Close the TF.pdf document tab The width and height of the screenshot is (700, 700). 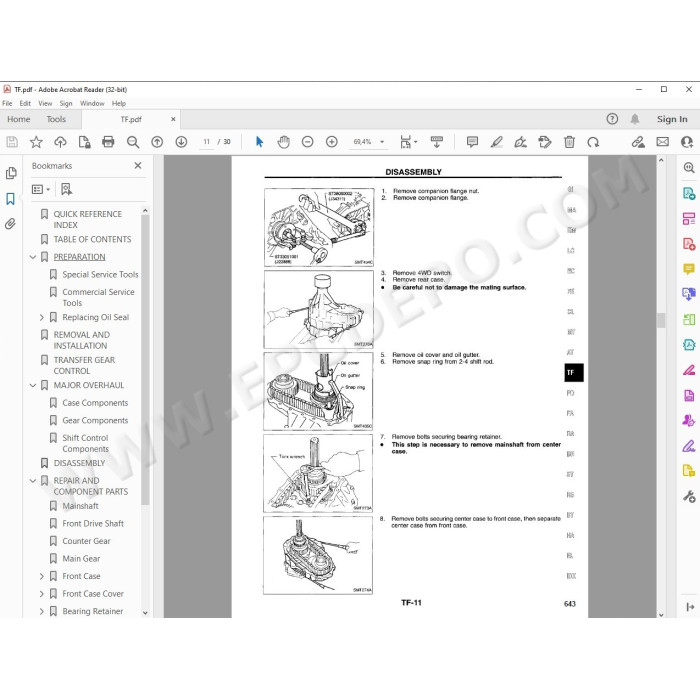(173, 119)
